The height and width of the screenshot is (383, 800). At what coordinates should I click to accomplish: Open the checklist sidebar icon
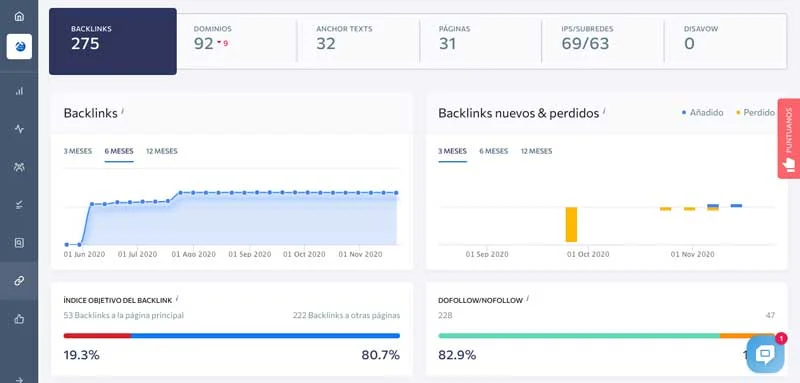[19, 205]
